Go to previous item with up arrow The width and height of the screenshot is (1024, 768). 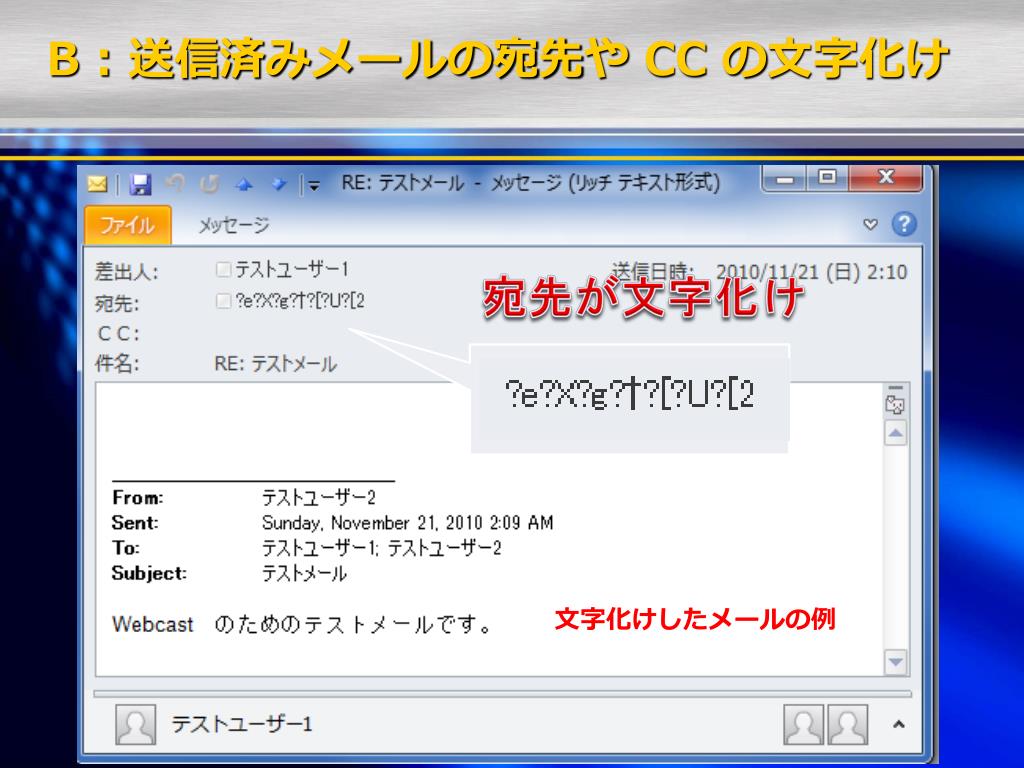[x=244, y=185]
